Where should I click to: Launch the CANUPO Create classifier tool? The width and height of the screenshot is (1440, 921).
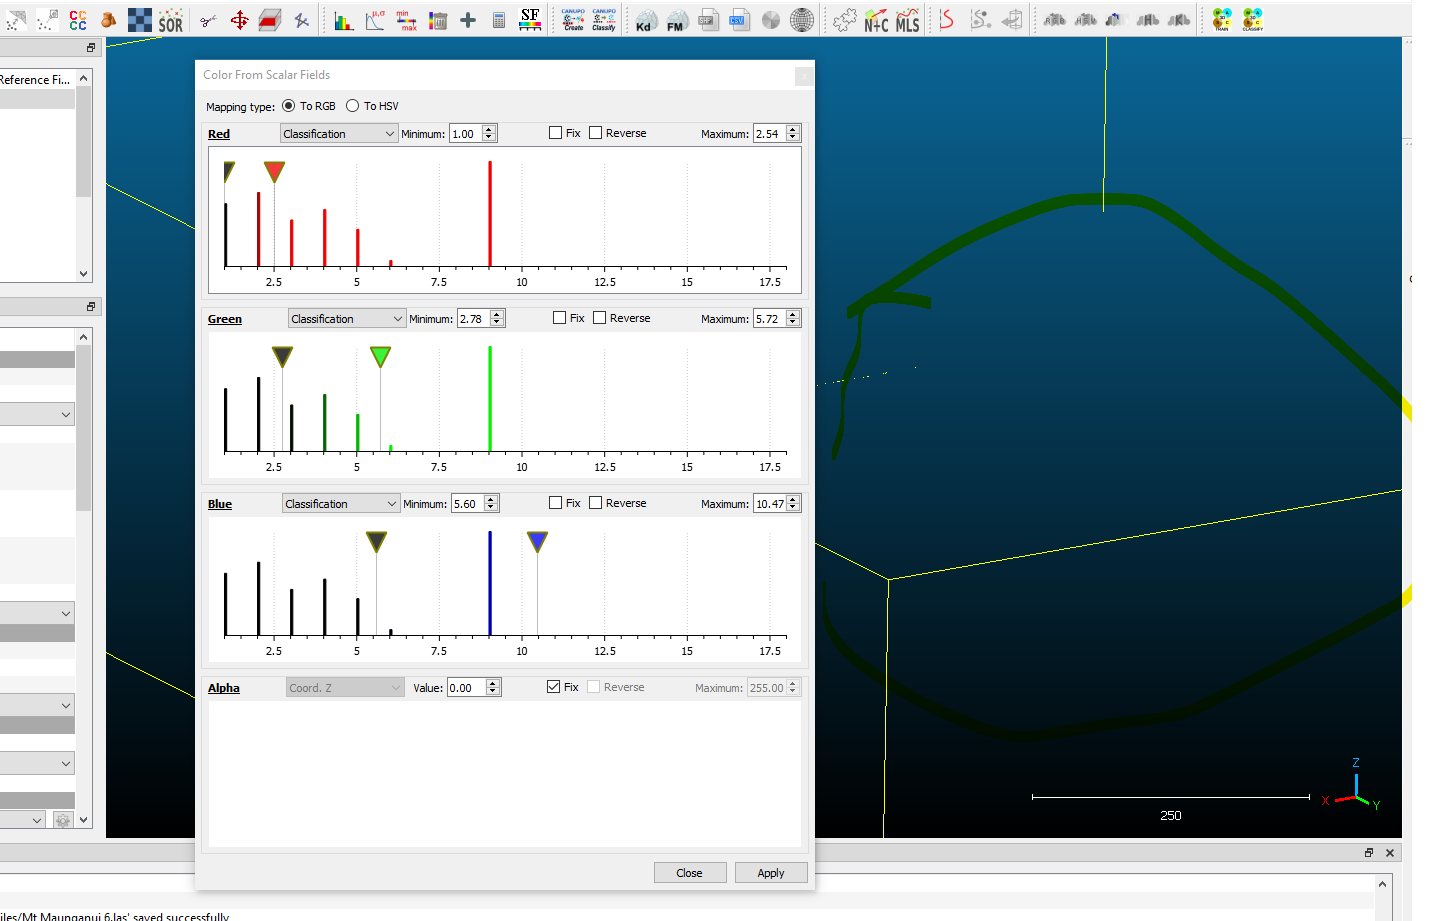click(x=571, y=19)
